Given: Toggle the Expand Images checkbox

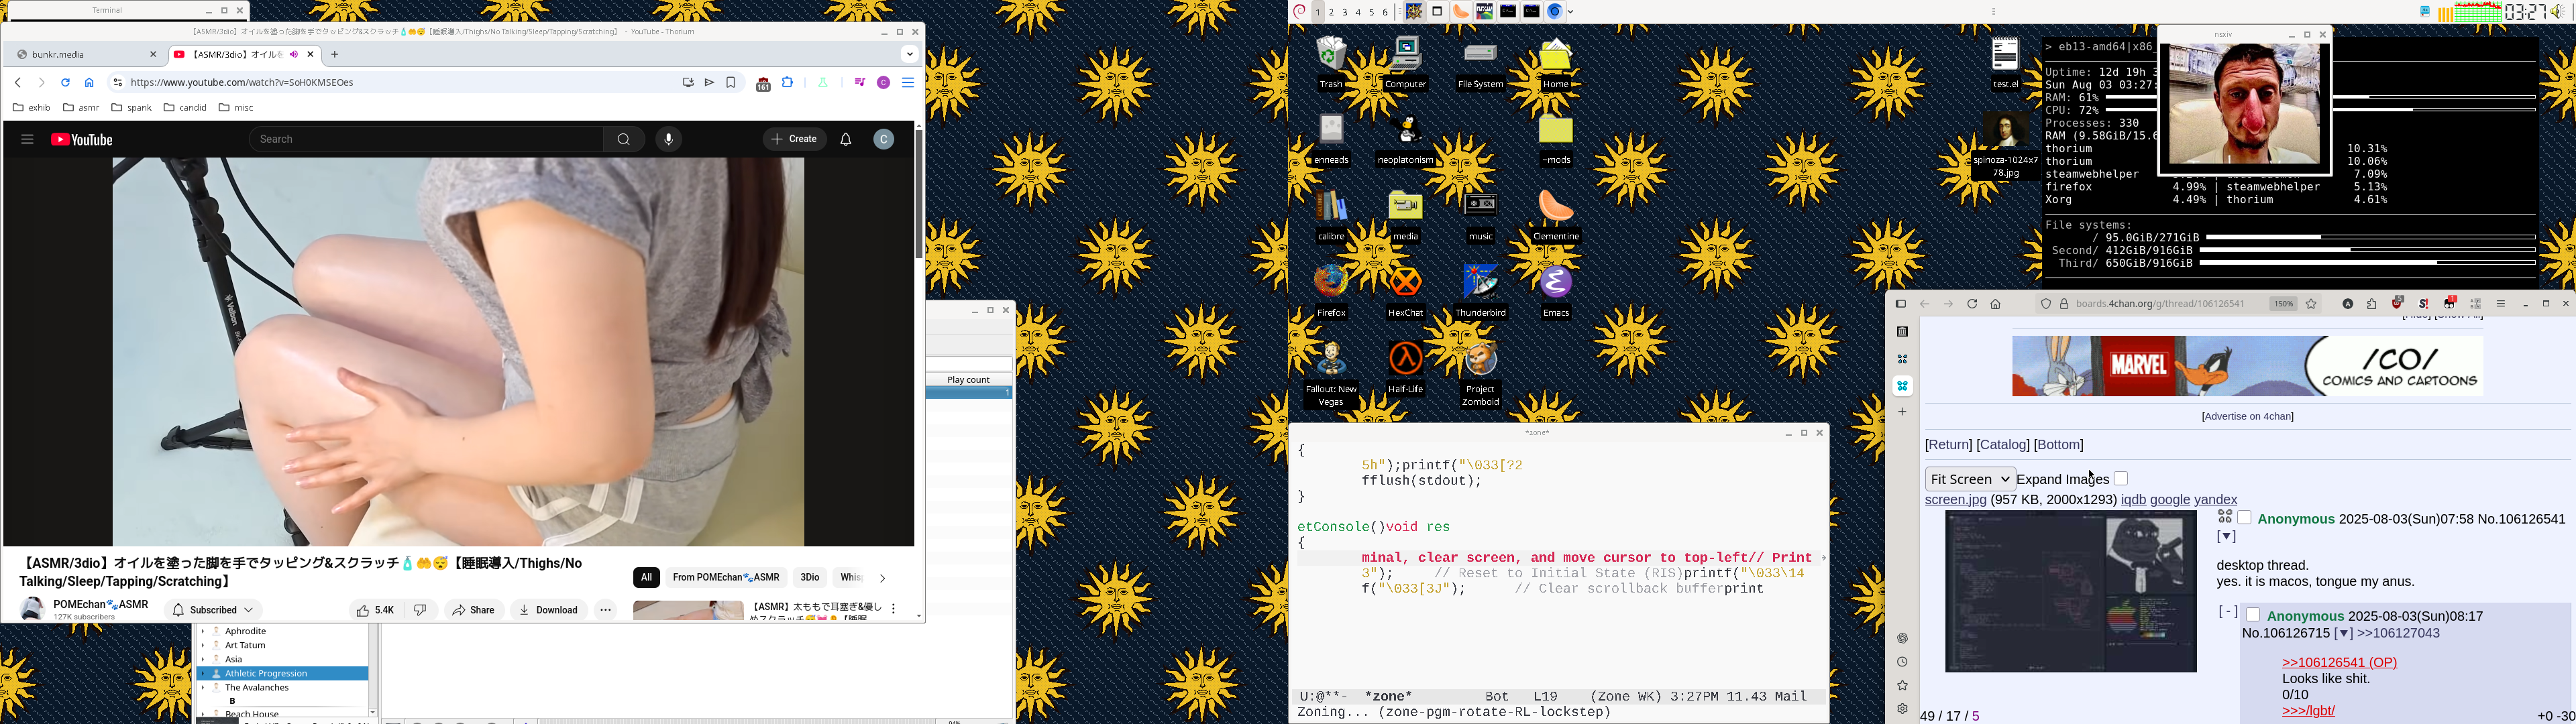Looking at the screenshot, I should coord(2121,479).
